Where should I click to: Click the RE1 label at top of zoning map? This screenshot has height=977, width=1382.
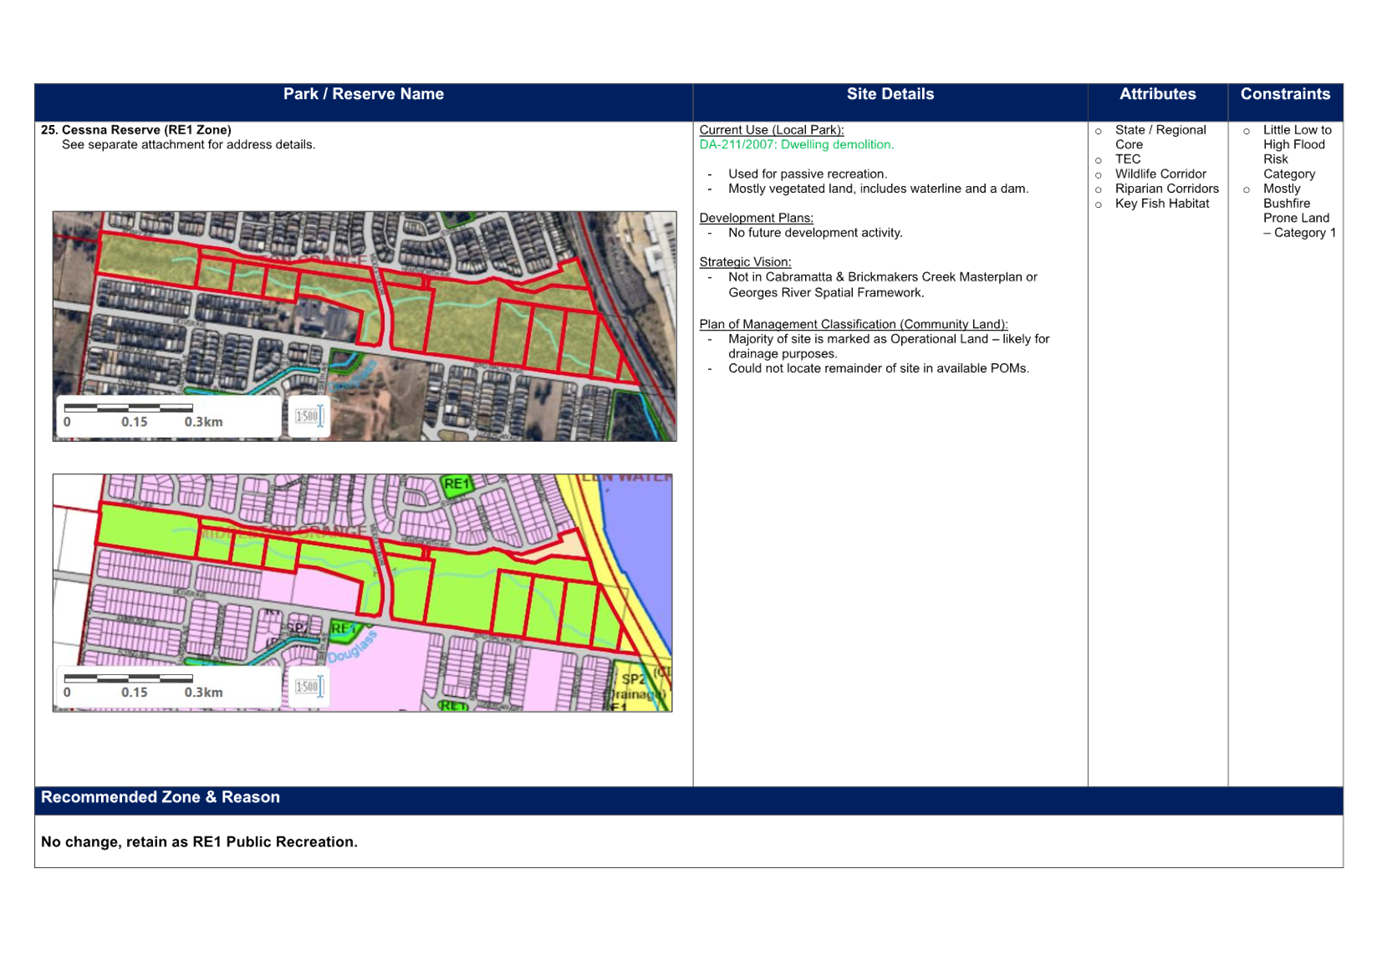[456, 484]
